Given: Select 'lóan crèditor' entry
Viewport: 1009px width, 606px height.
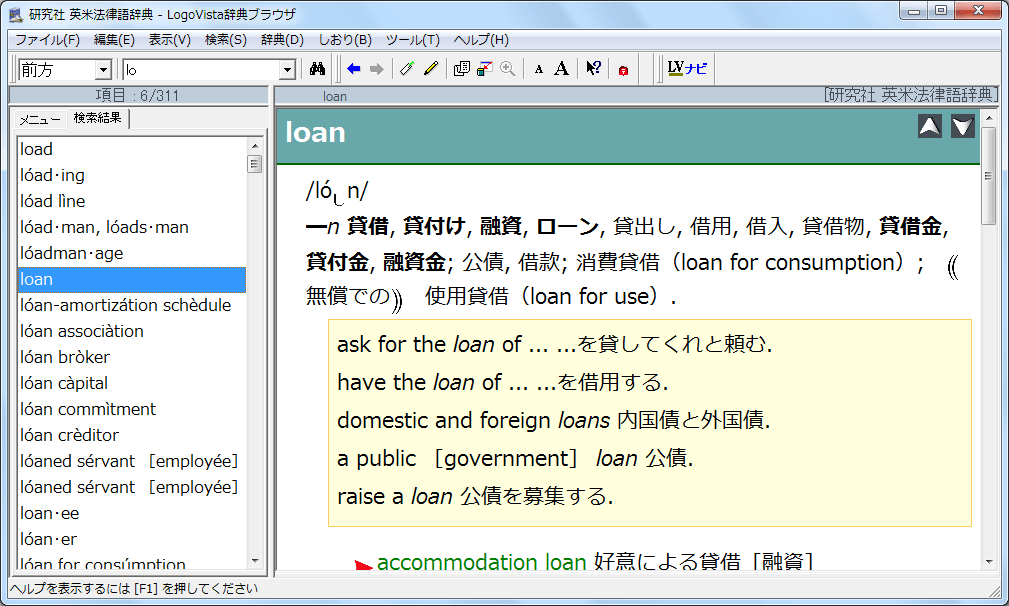Looking at the screenshot, I should point(132,435).
